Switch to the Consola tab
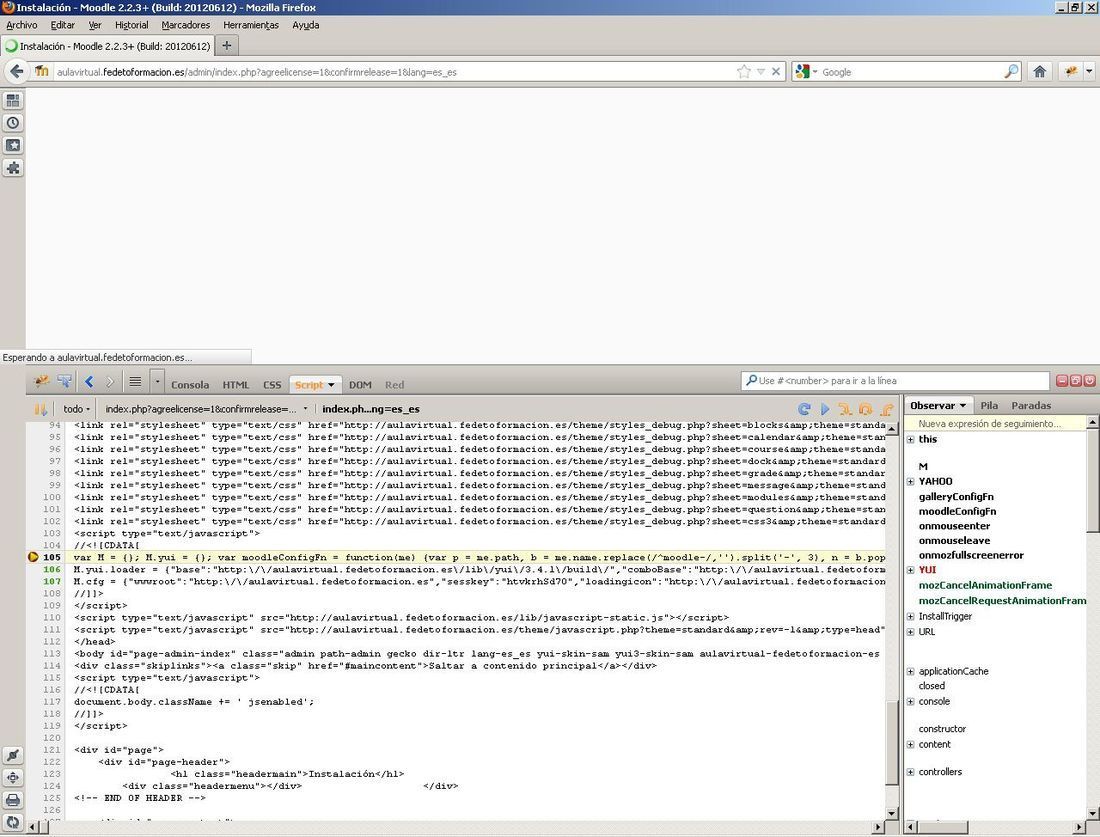This screenshot has width=1100, height=837. pos(190,385)
